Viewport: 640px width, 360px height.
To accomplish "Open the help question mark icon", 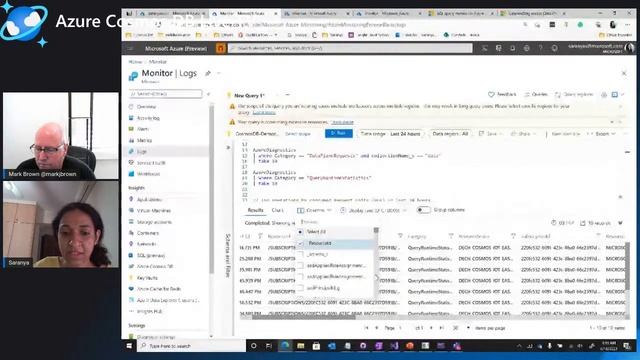I will tap(540, 48).
